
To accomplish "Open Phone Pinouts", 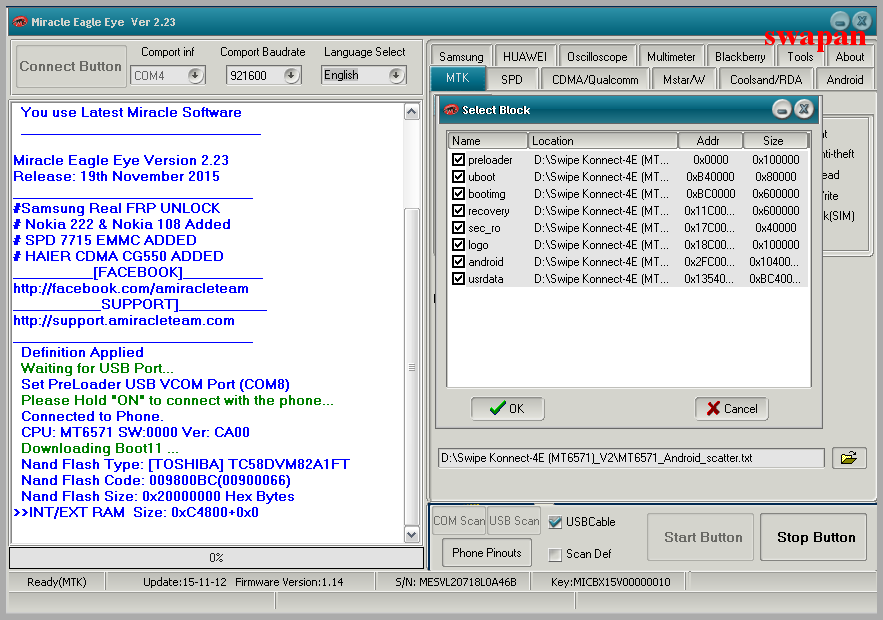I will pyautogui.click(x=487, y=553).
